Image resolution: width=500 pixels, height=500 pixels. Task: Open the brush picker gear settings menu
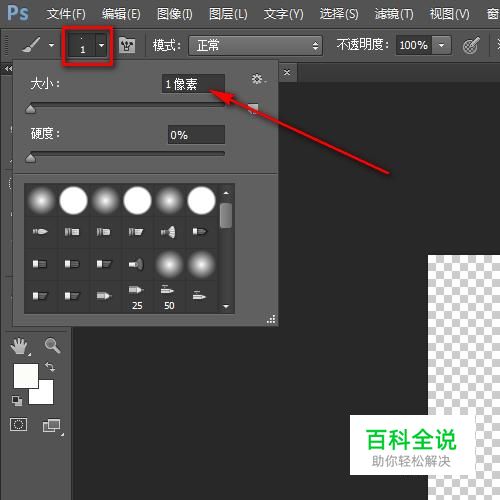[x=258, y=79]
